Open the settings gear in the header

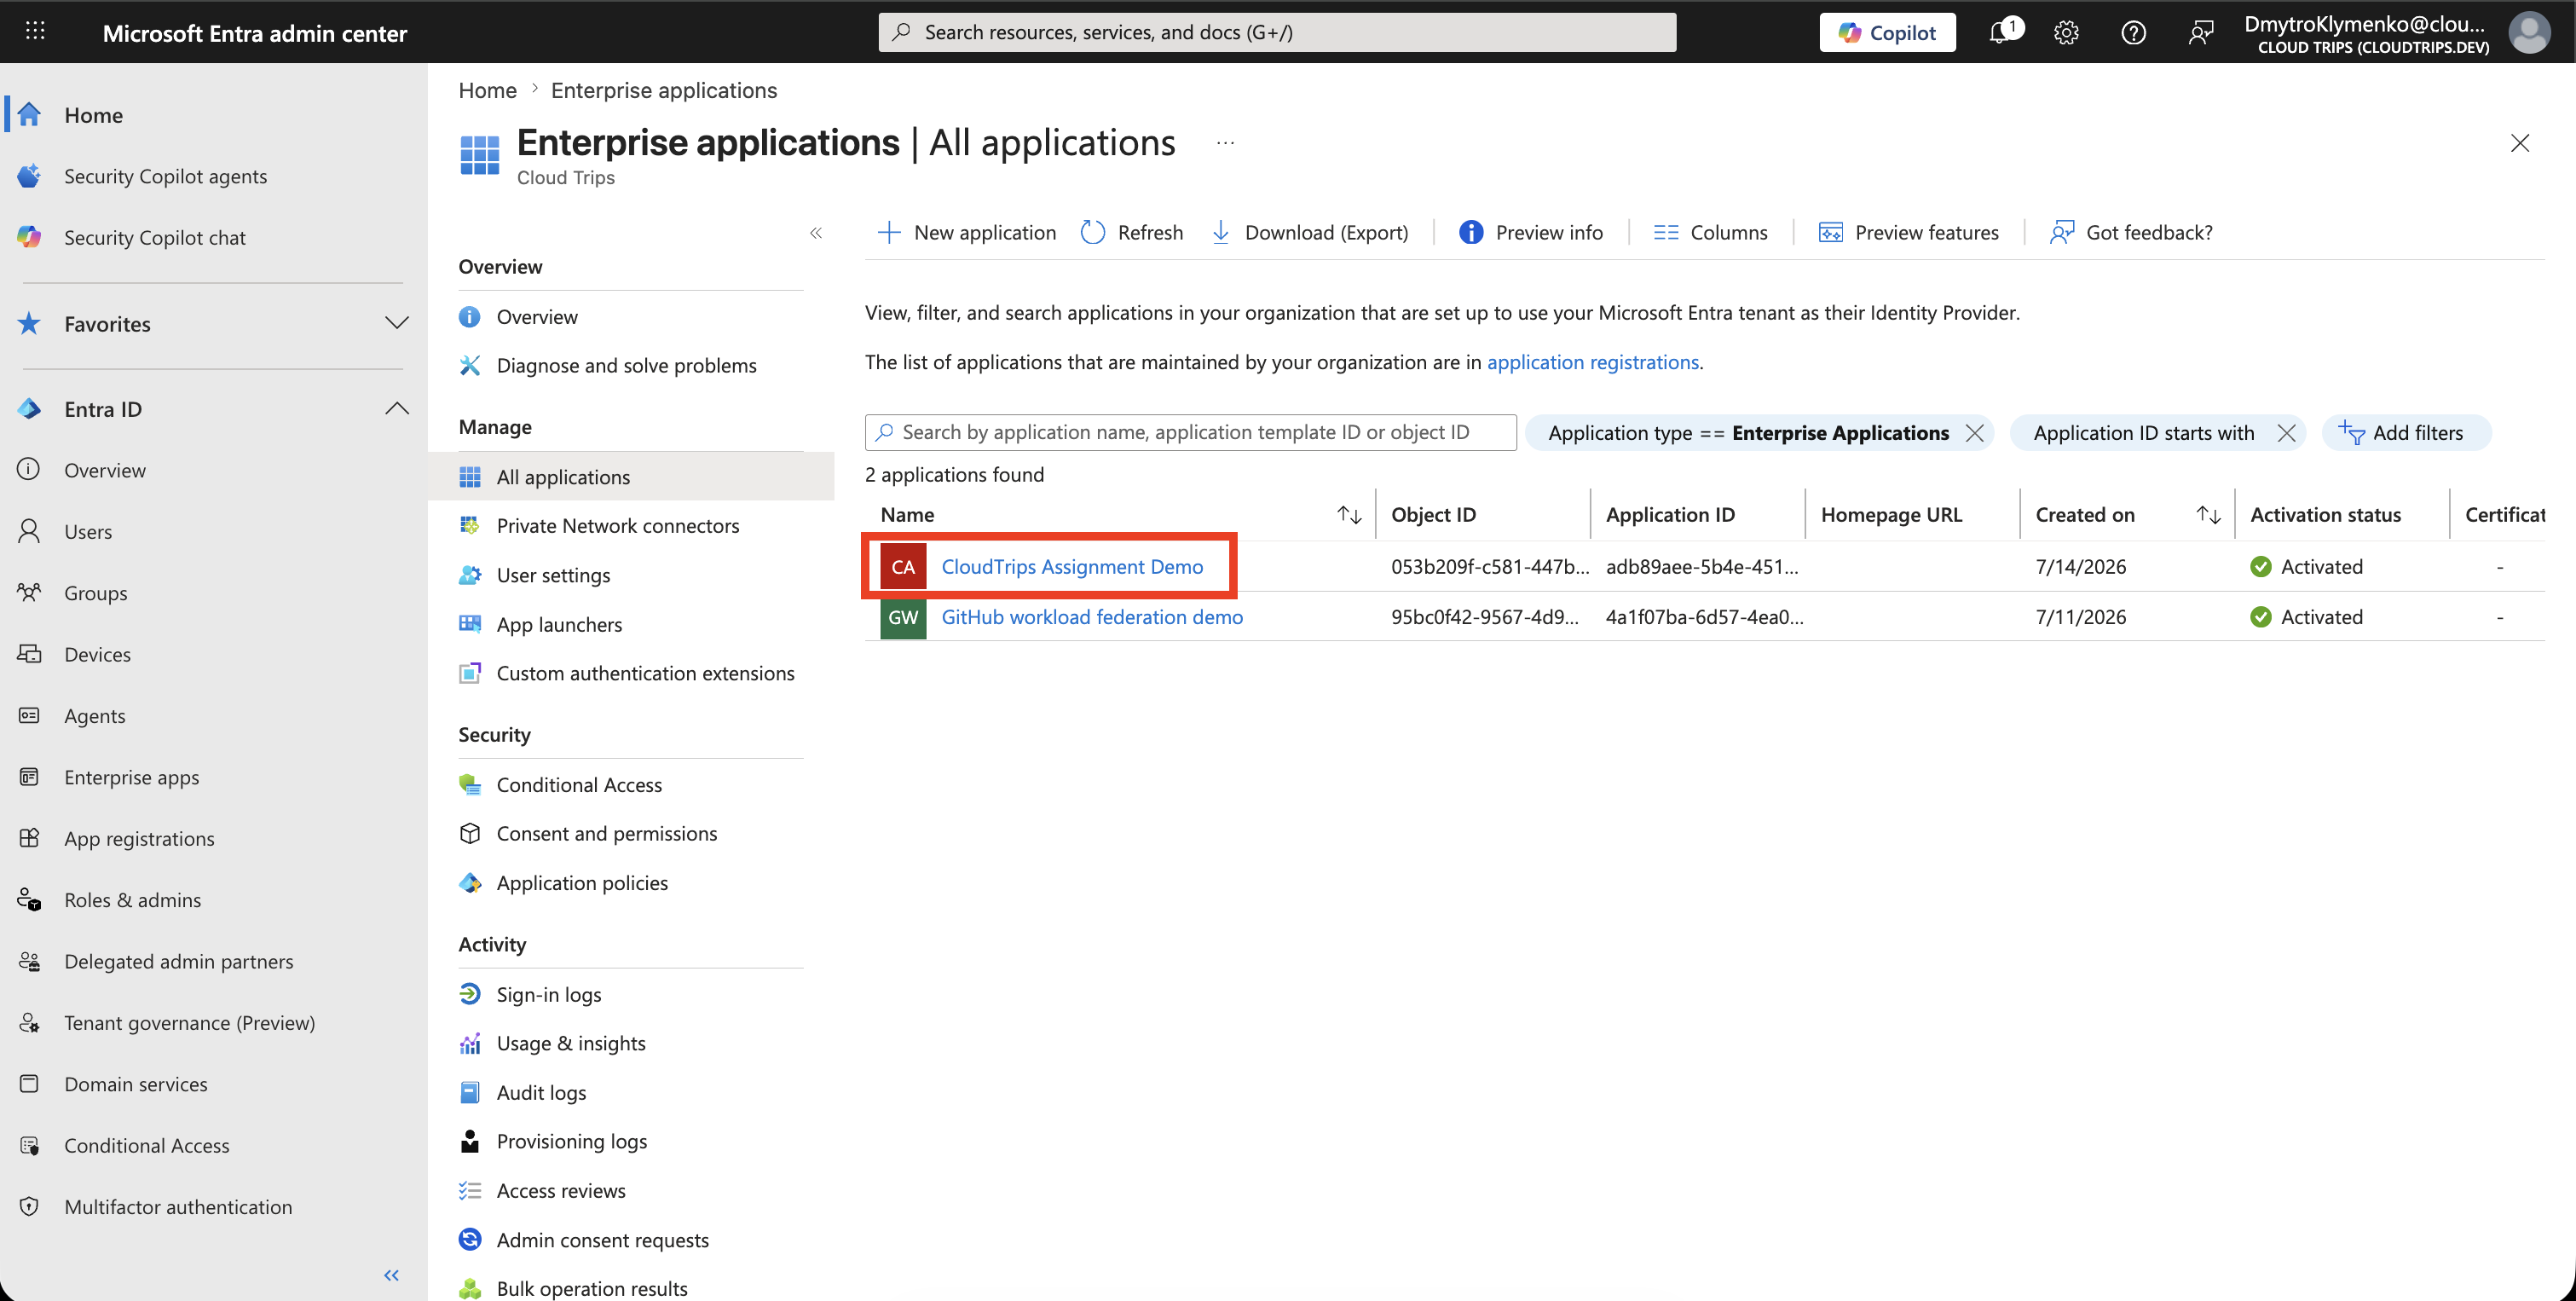(2066, 32)
